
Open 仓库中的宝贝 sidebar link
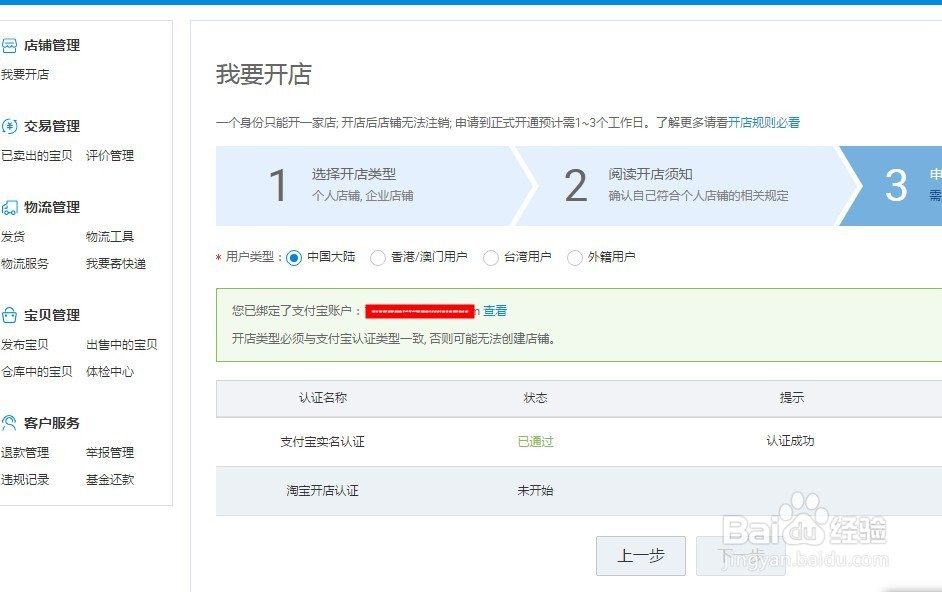click(37, 372)
